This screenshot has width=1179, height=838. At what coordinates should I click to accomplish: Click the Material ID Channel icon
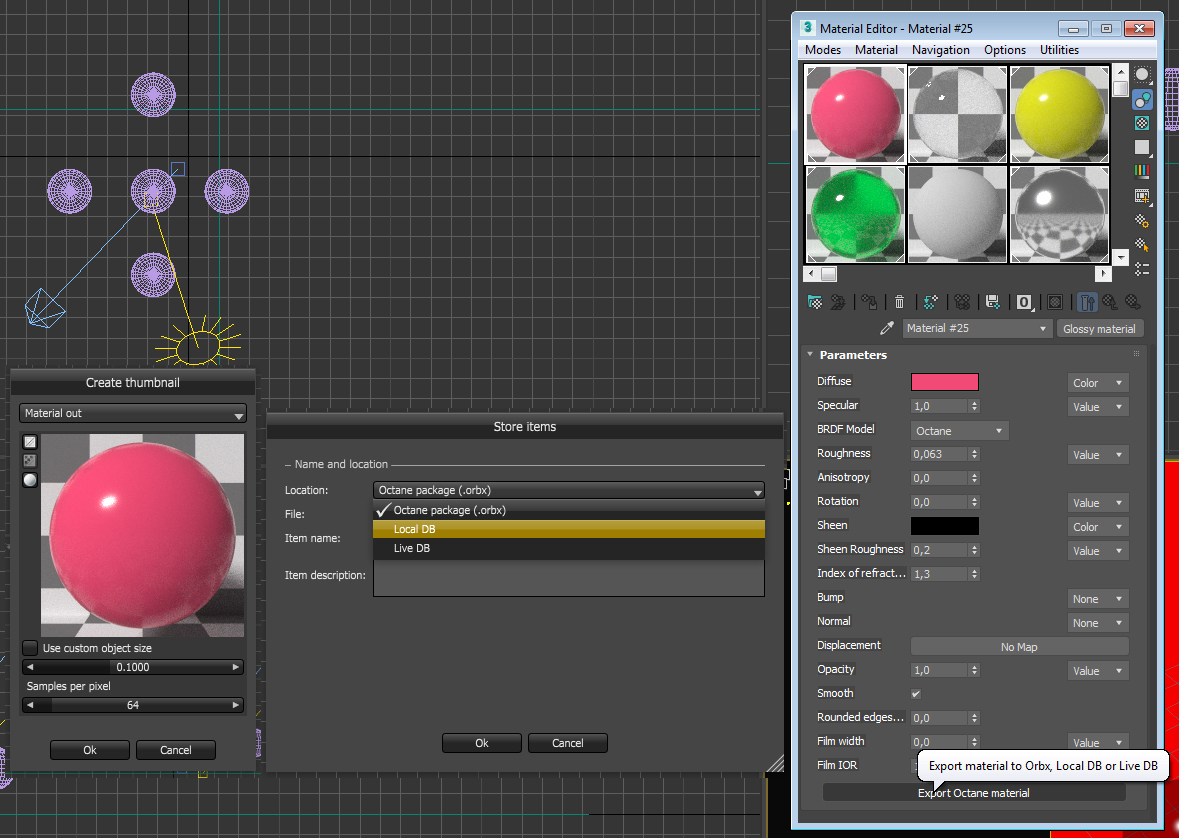pyautogui.click(x=1024, y=302)
